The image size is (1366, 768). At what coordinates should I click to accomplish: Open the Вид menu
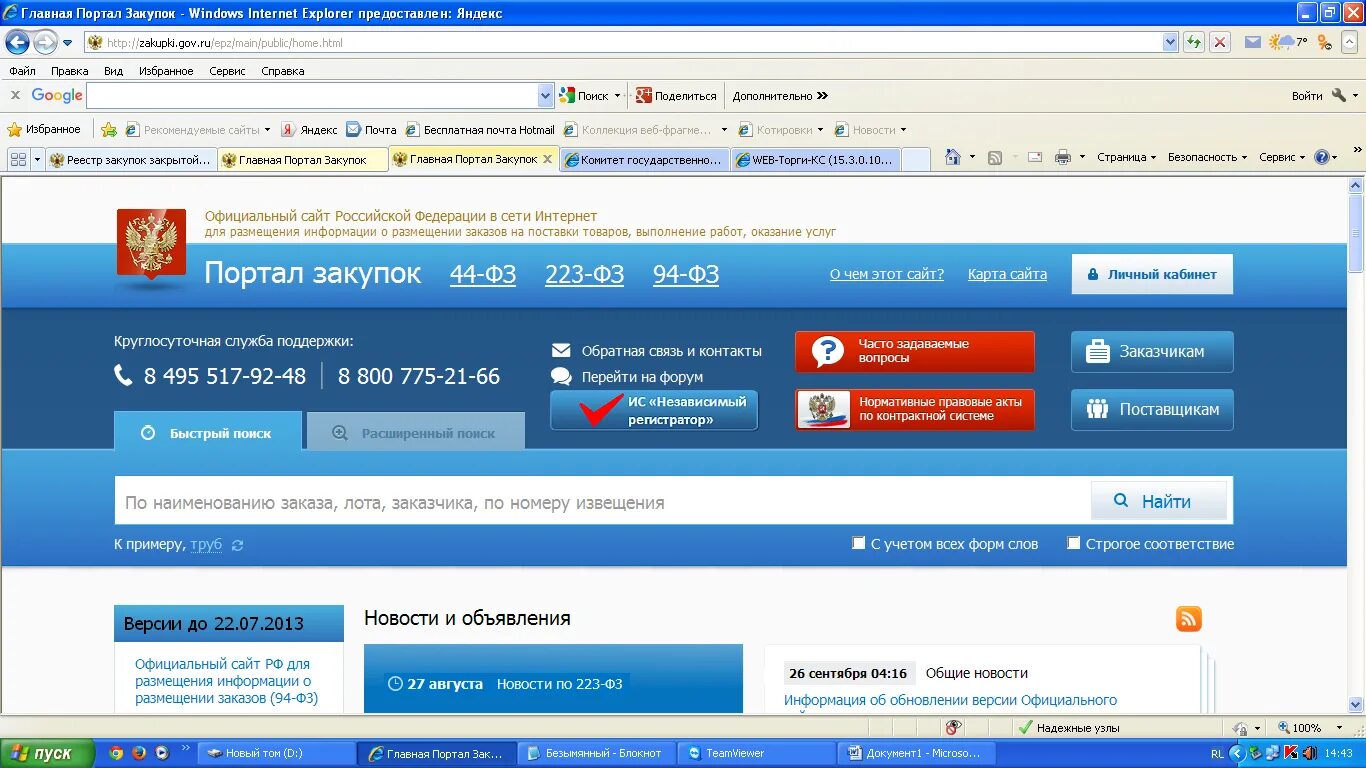click(x=113, y=71)
